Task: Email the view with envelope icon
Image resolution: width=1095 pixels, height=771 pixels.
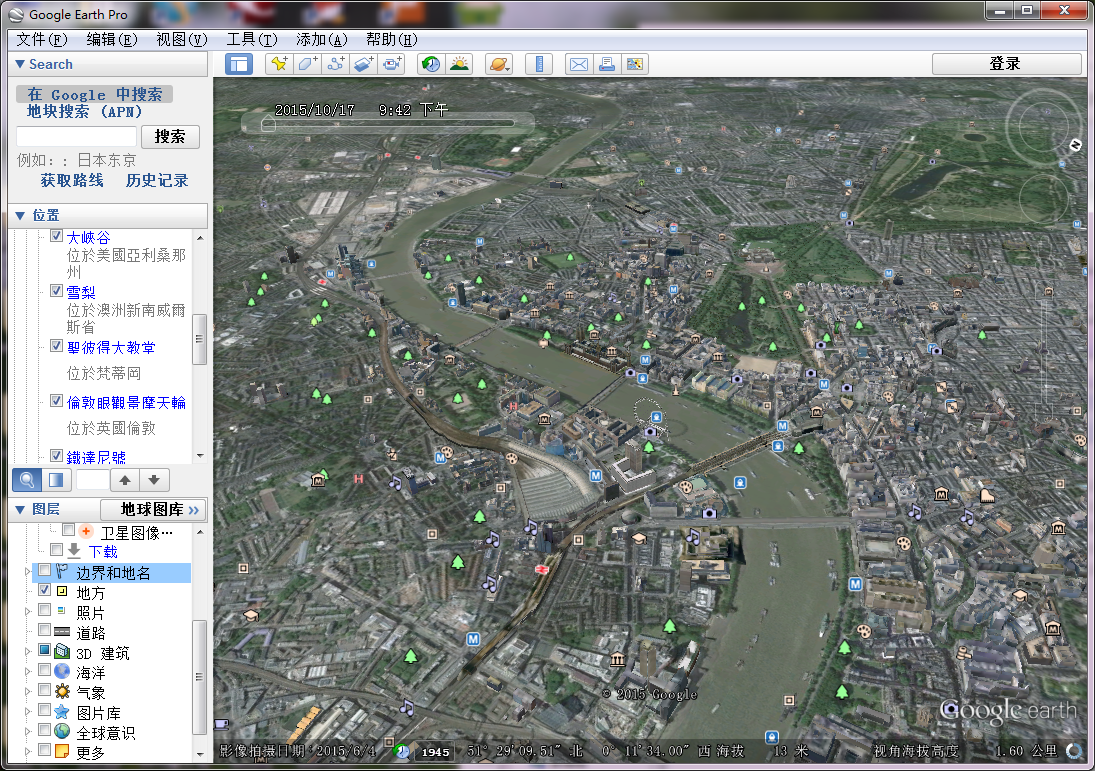Action: [x=579, y=64]
